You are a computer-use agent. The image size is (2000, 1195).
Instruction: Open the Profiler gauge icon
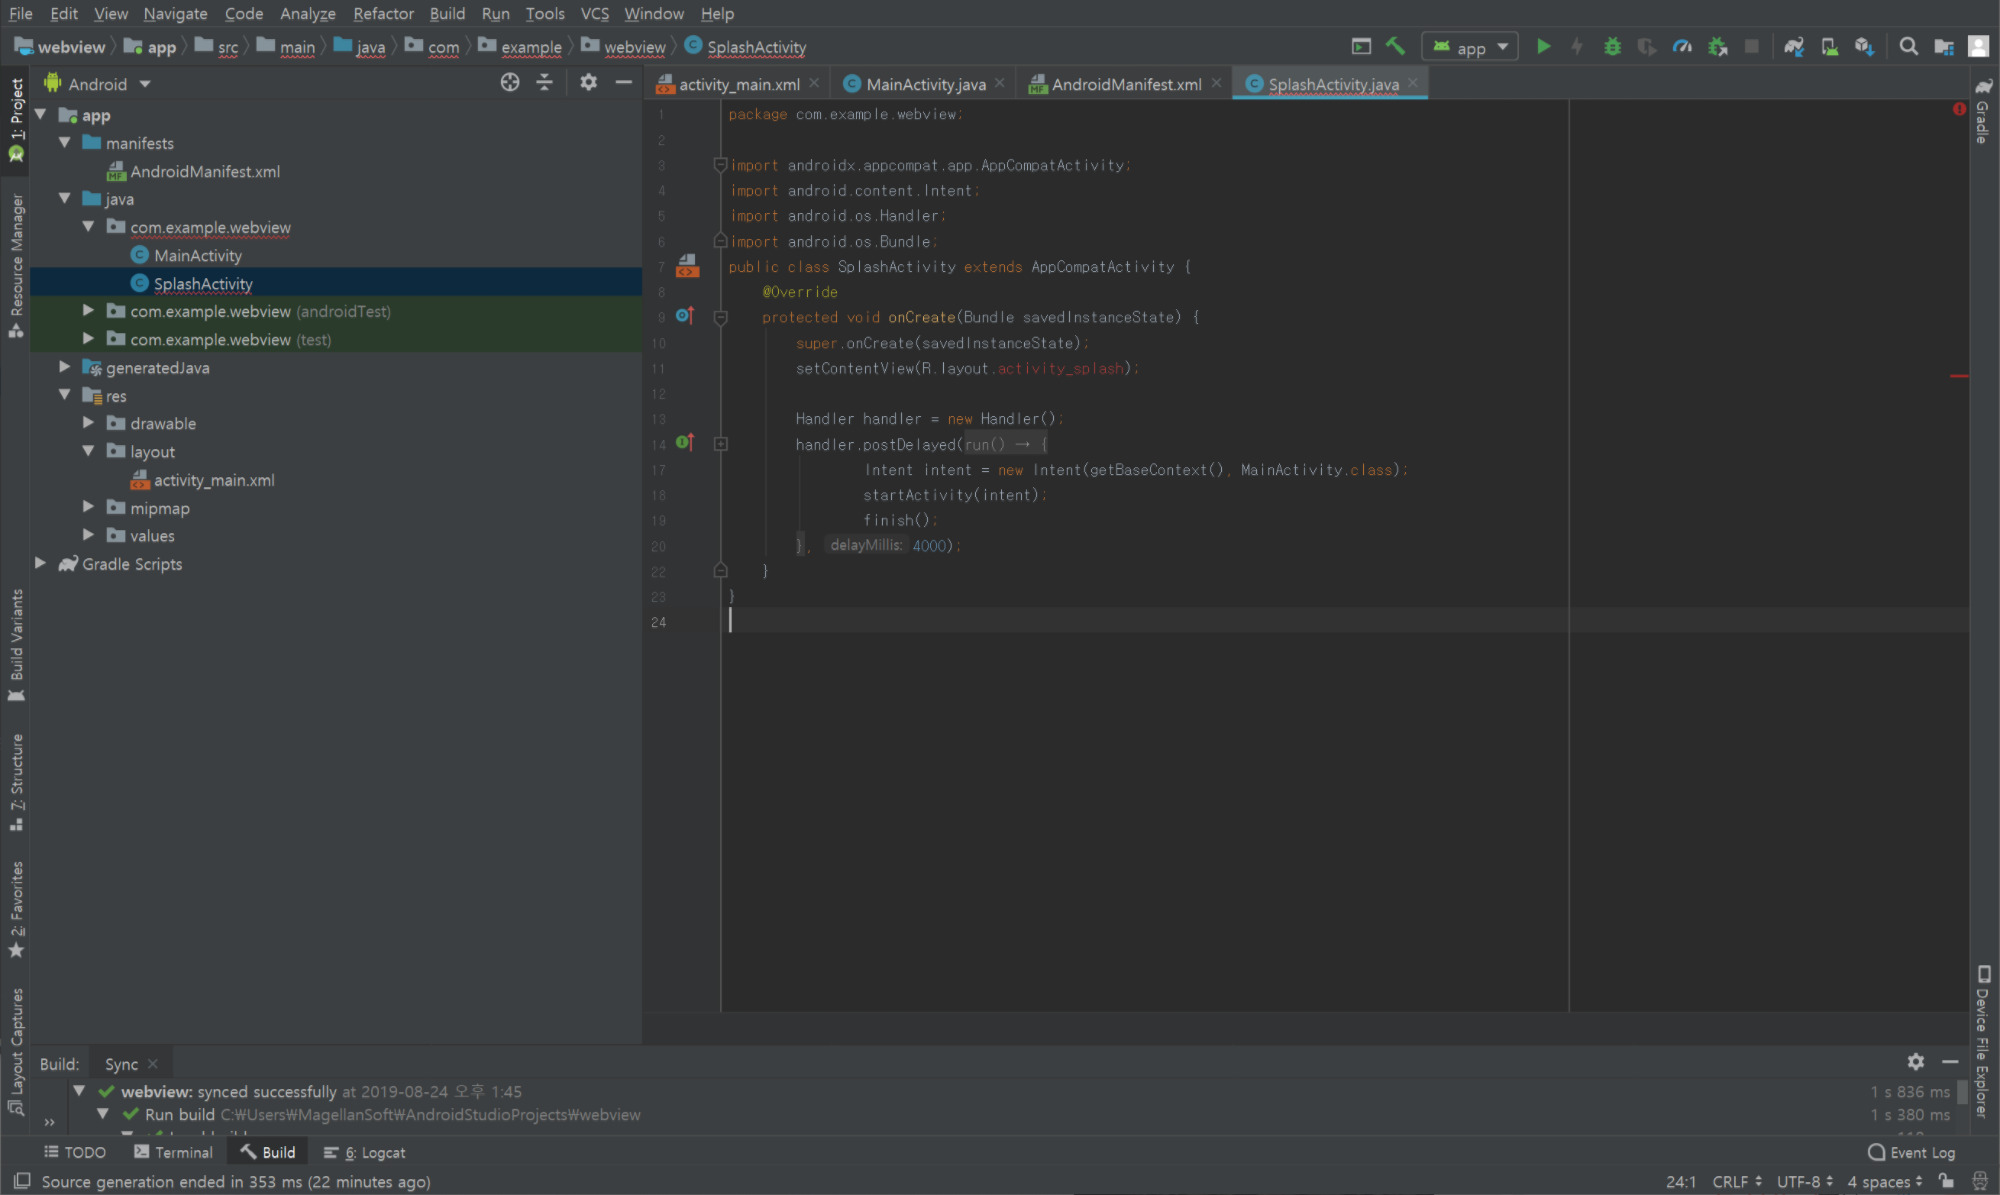1682,47
